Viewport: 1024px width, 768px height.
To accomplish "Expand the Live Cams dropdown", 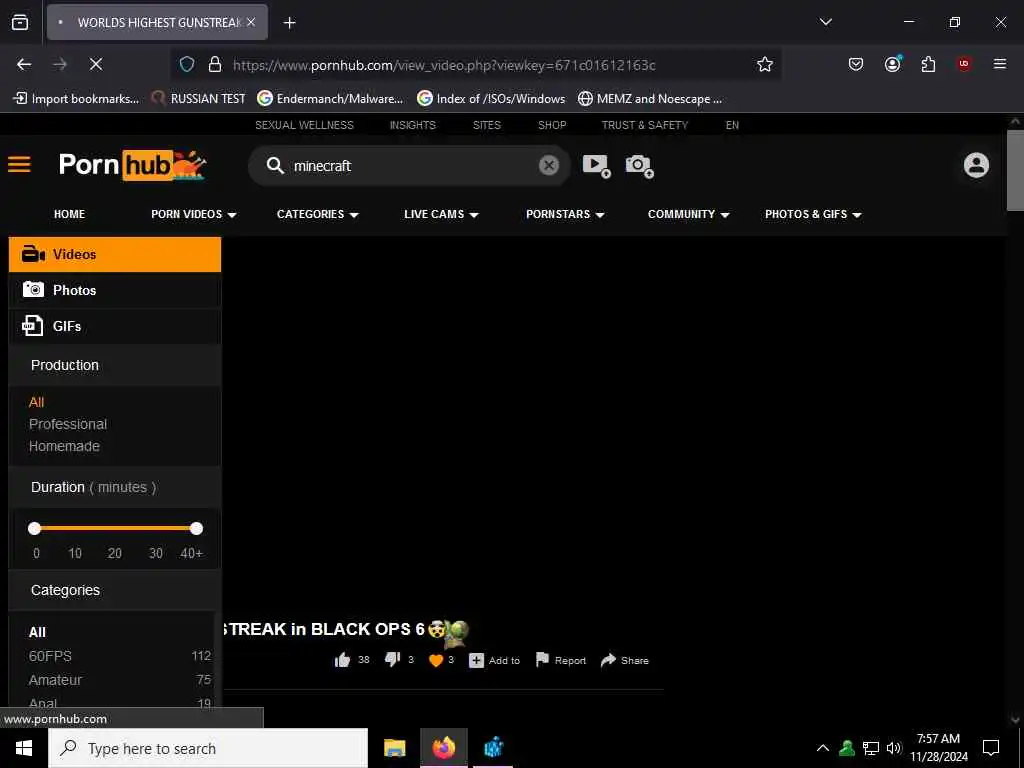I will 441,214.
